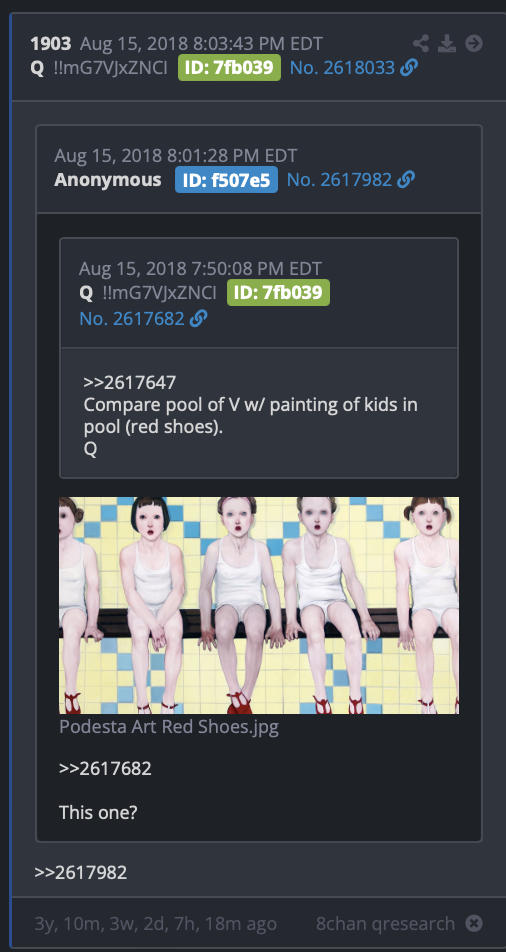Viewport: 506px width, 952px height.
Task: Click the >>2617982 reference at bottom
Action: [x=81, y=872]
